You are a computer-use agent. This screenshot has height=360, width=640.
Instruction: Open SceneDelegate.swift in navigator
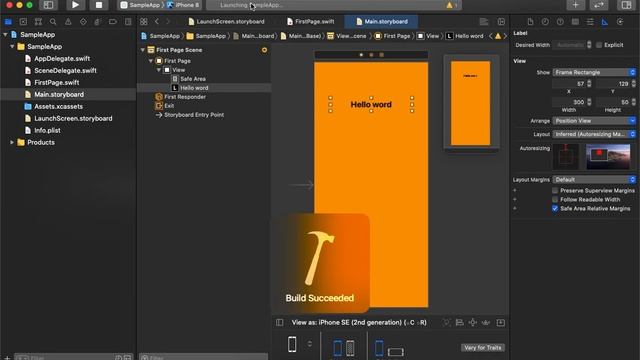click(x=65, y=71)
